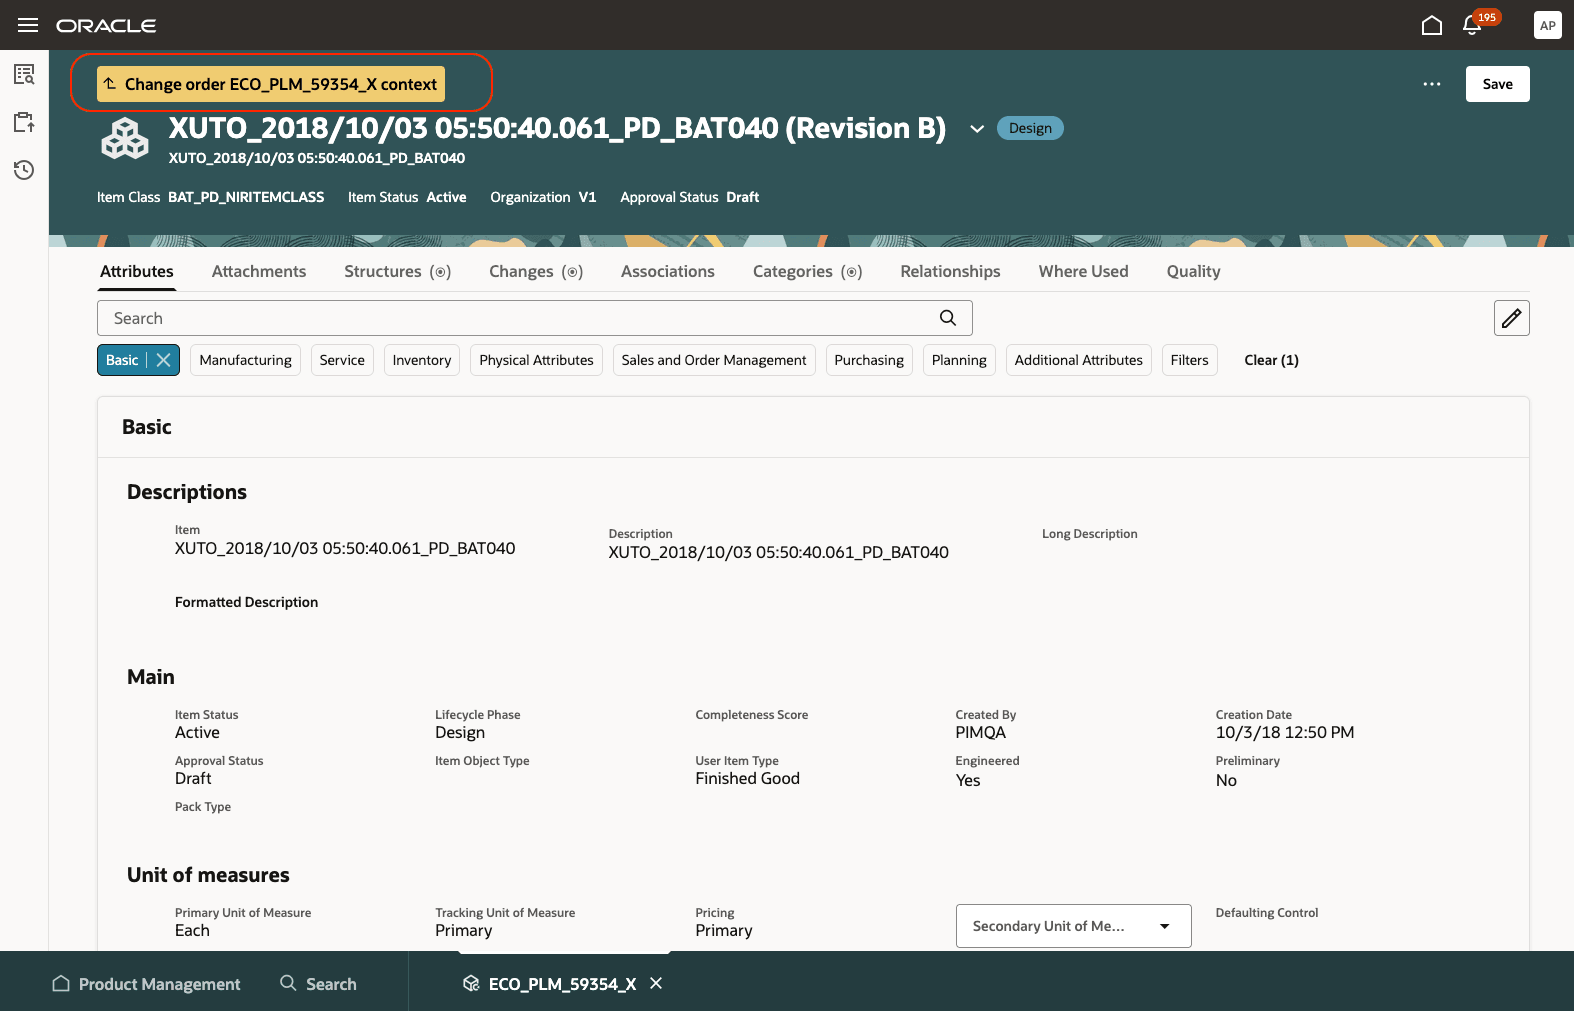Open the history clock icon in left sidebar
The image size is (1574, 1011).
24,170
